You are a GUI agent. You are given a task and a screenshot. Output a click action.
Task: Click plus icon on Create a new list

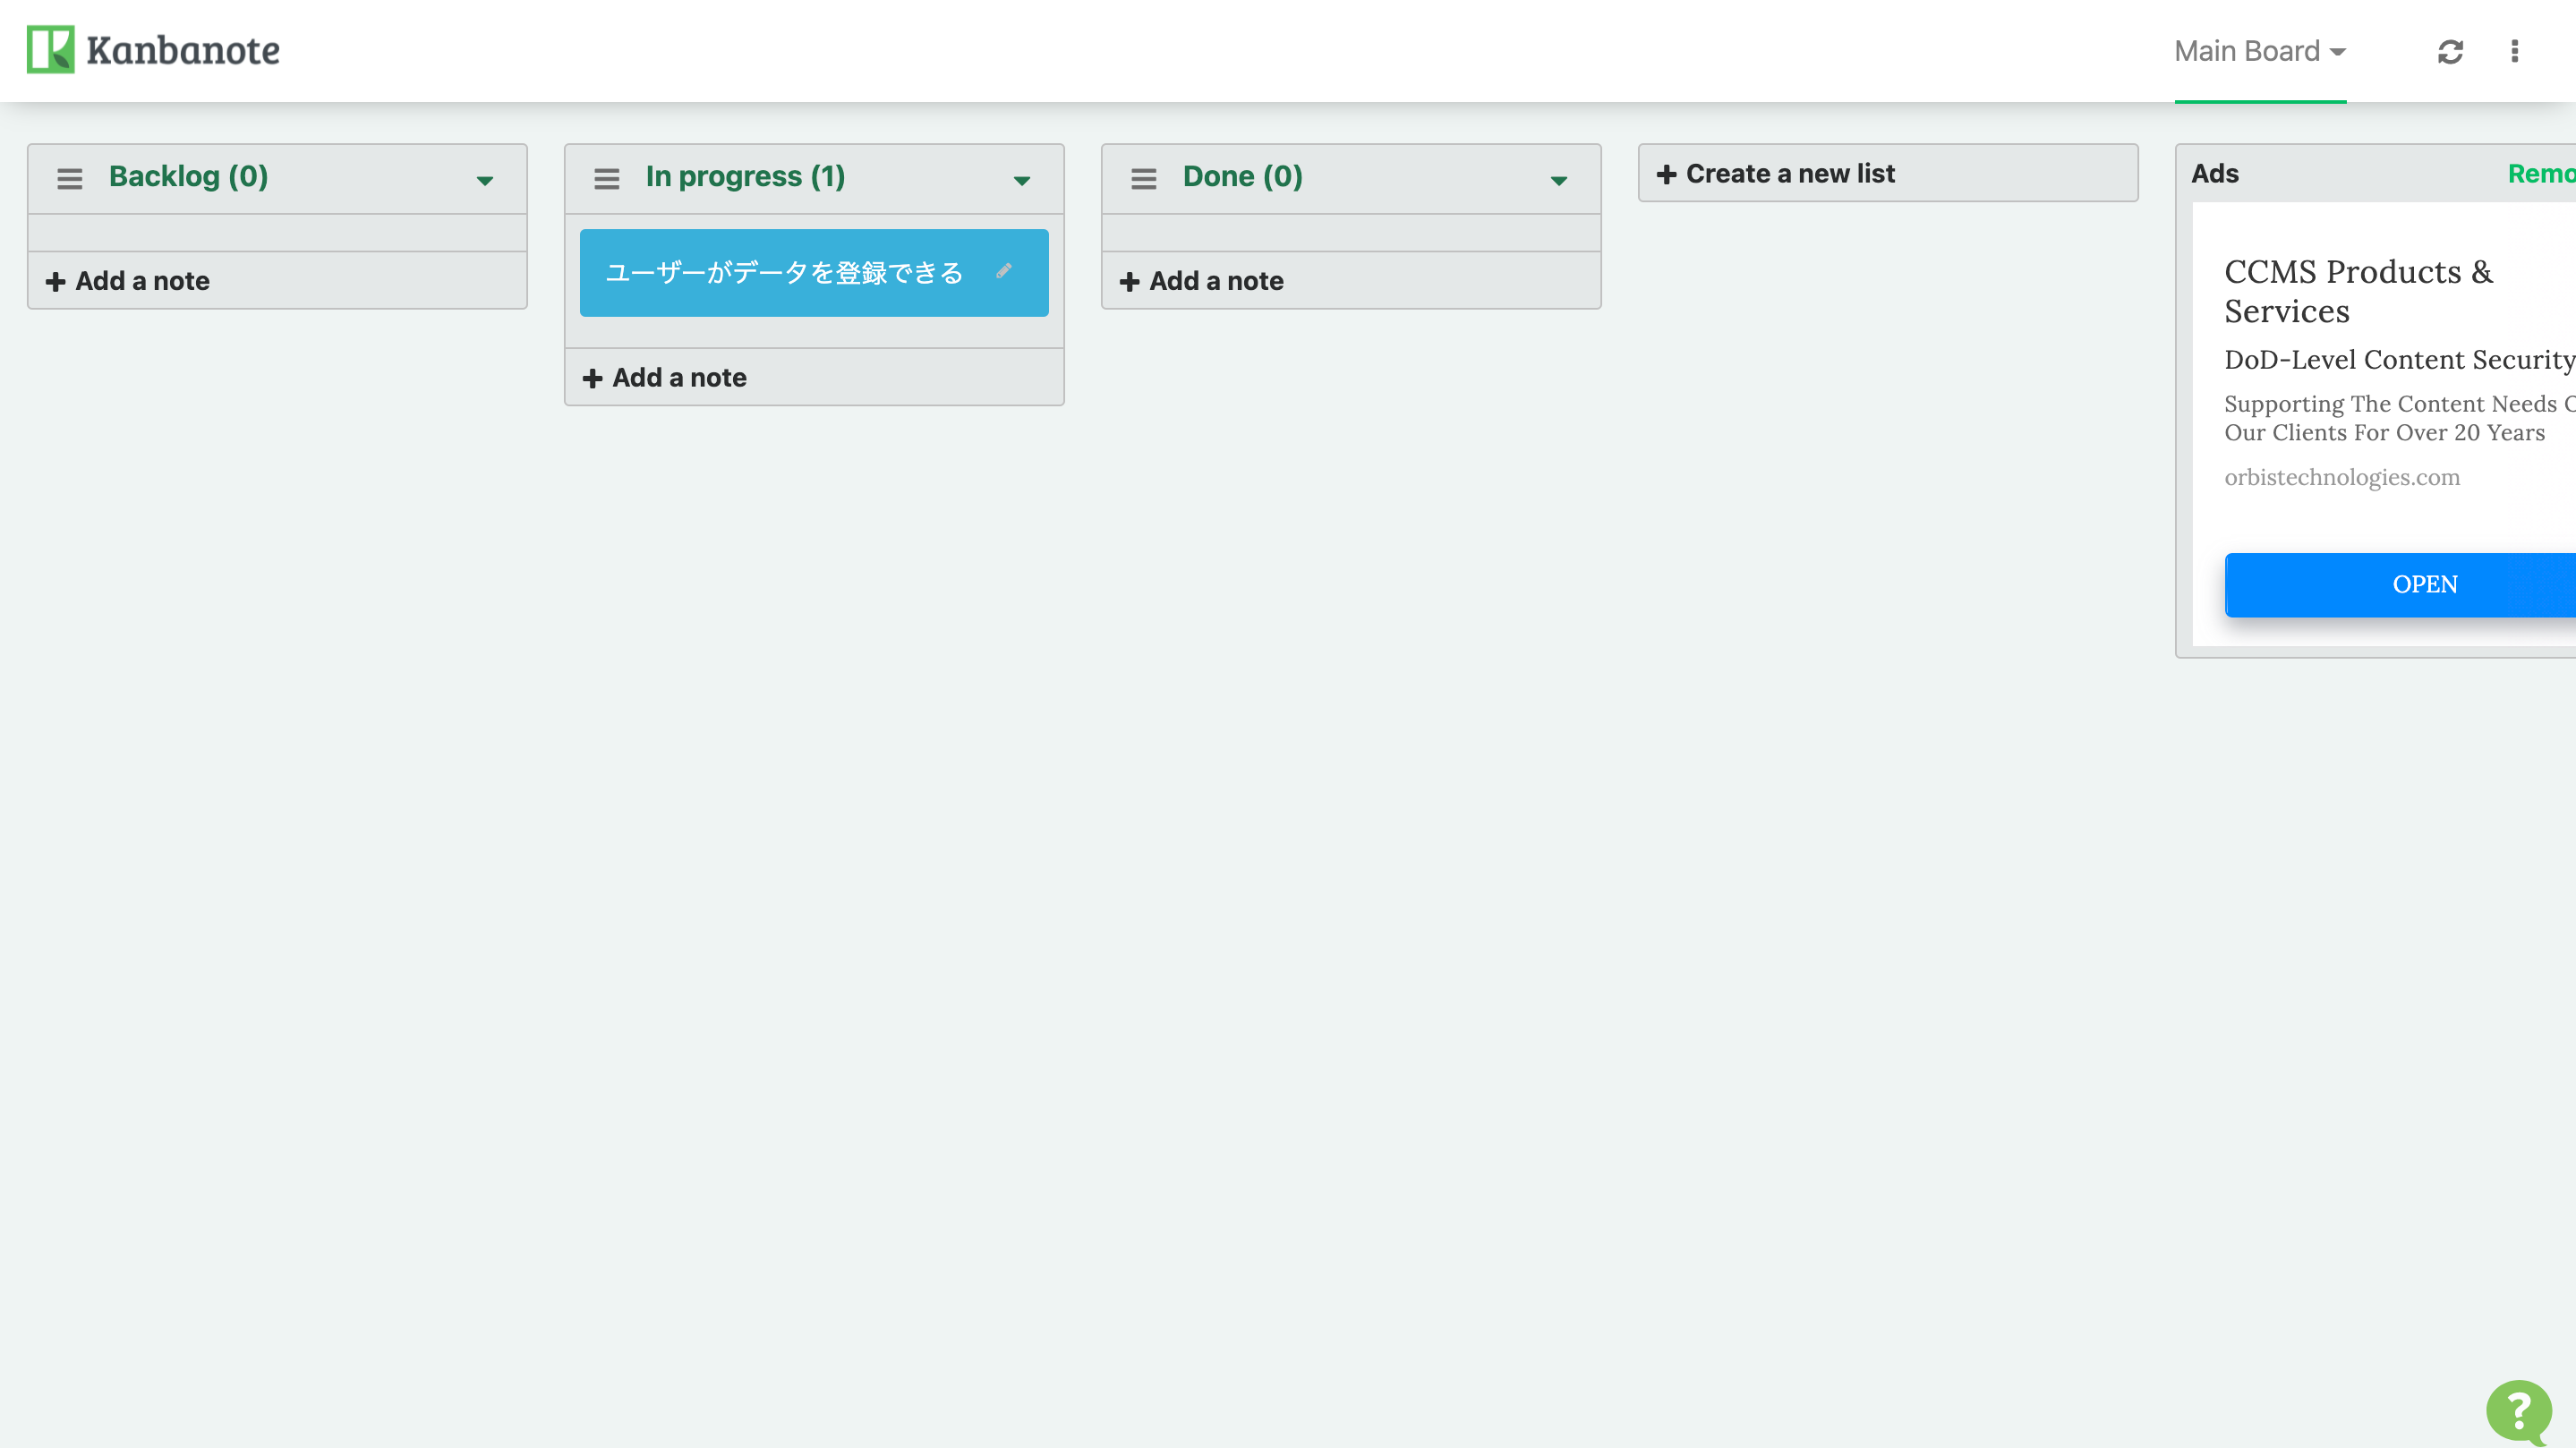(1666, 174)
